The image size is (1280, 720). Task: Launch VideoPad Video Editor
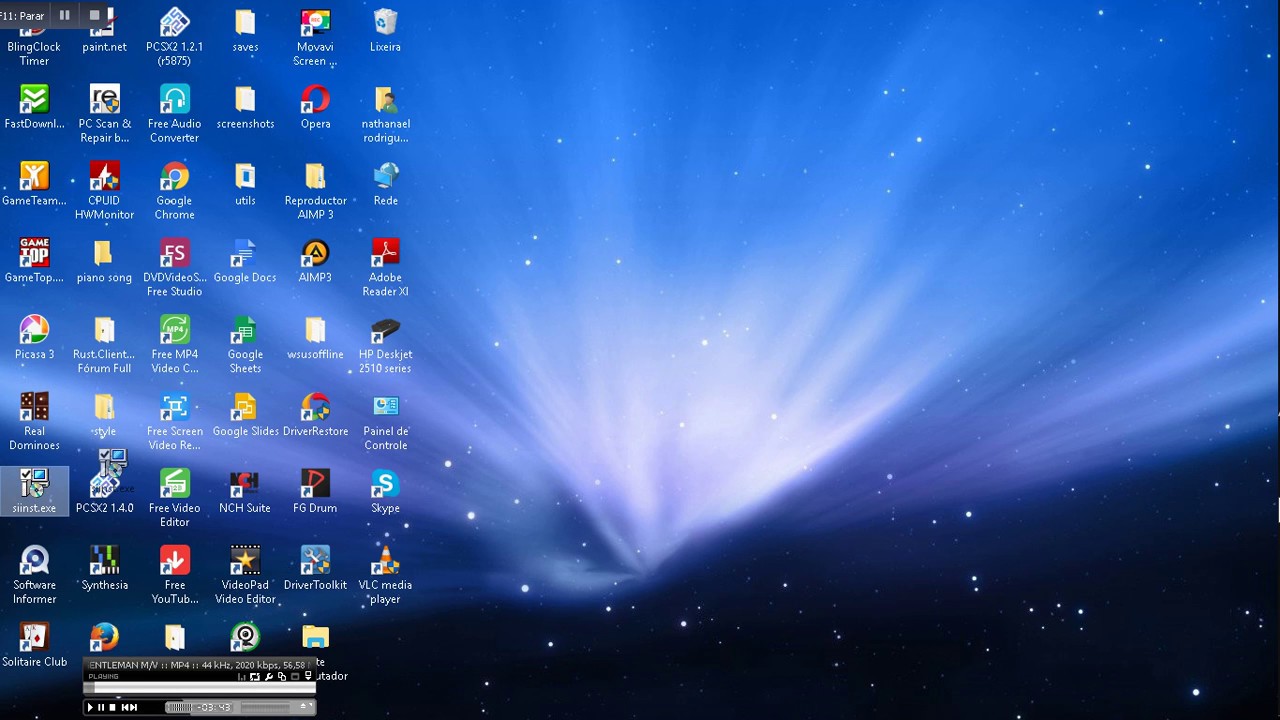coord(245,575)
